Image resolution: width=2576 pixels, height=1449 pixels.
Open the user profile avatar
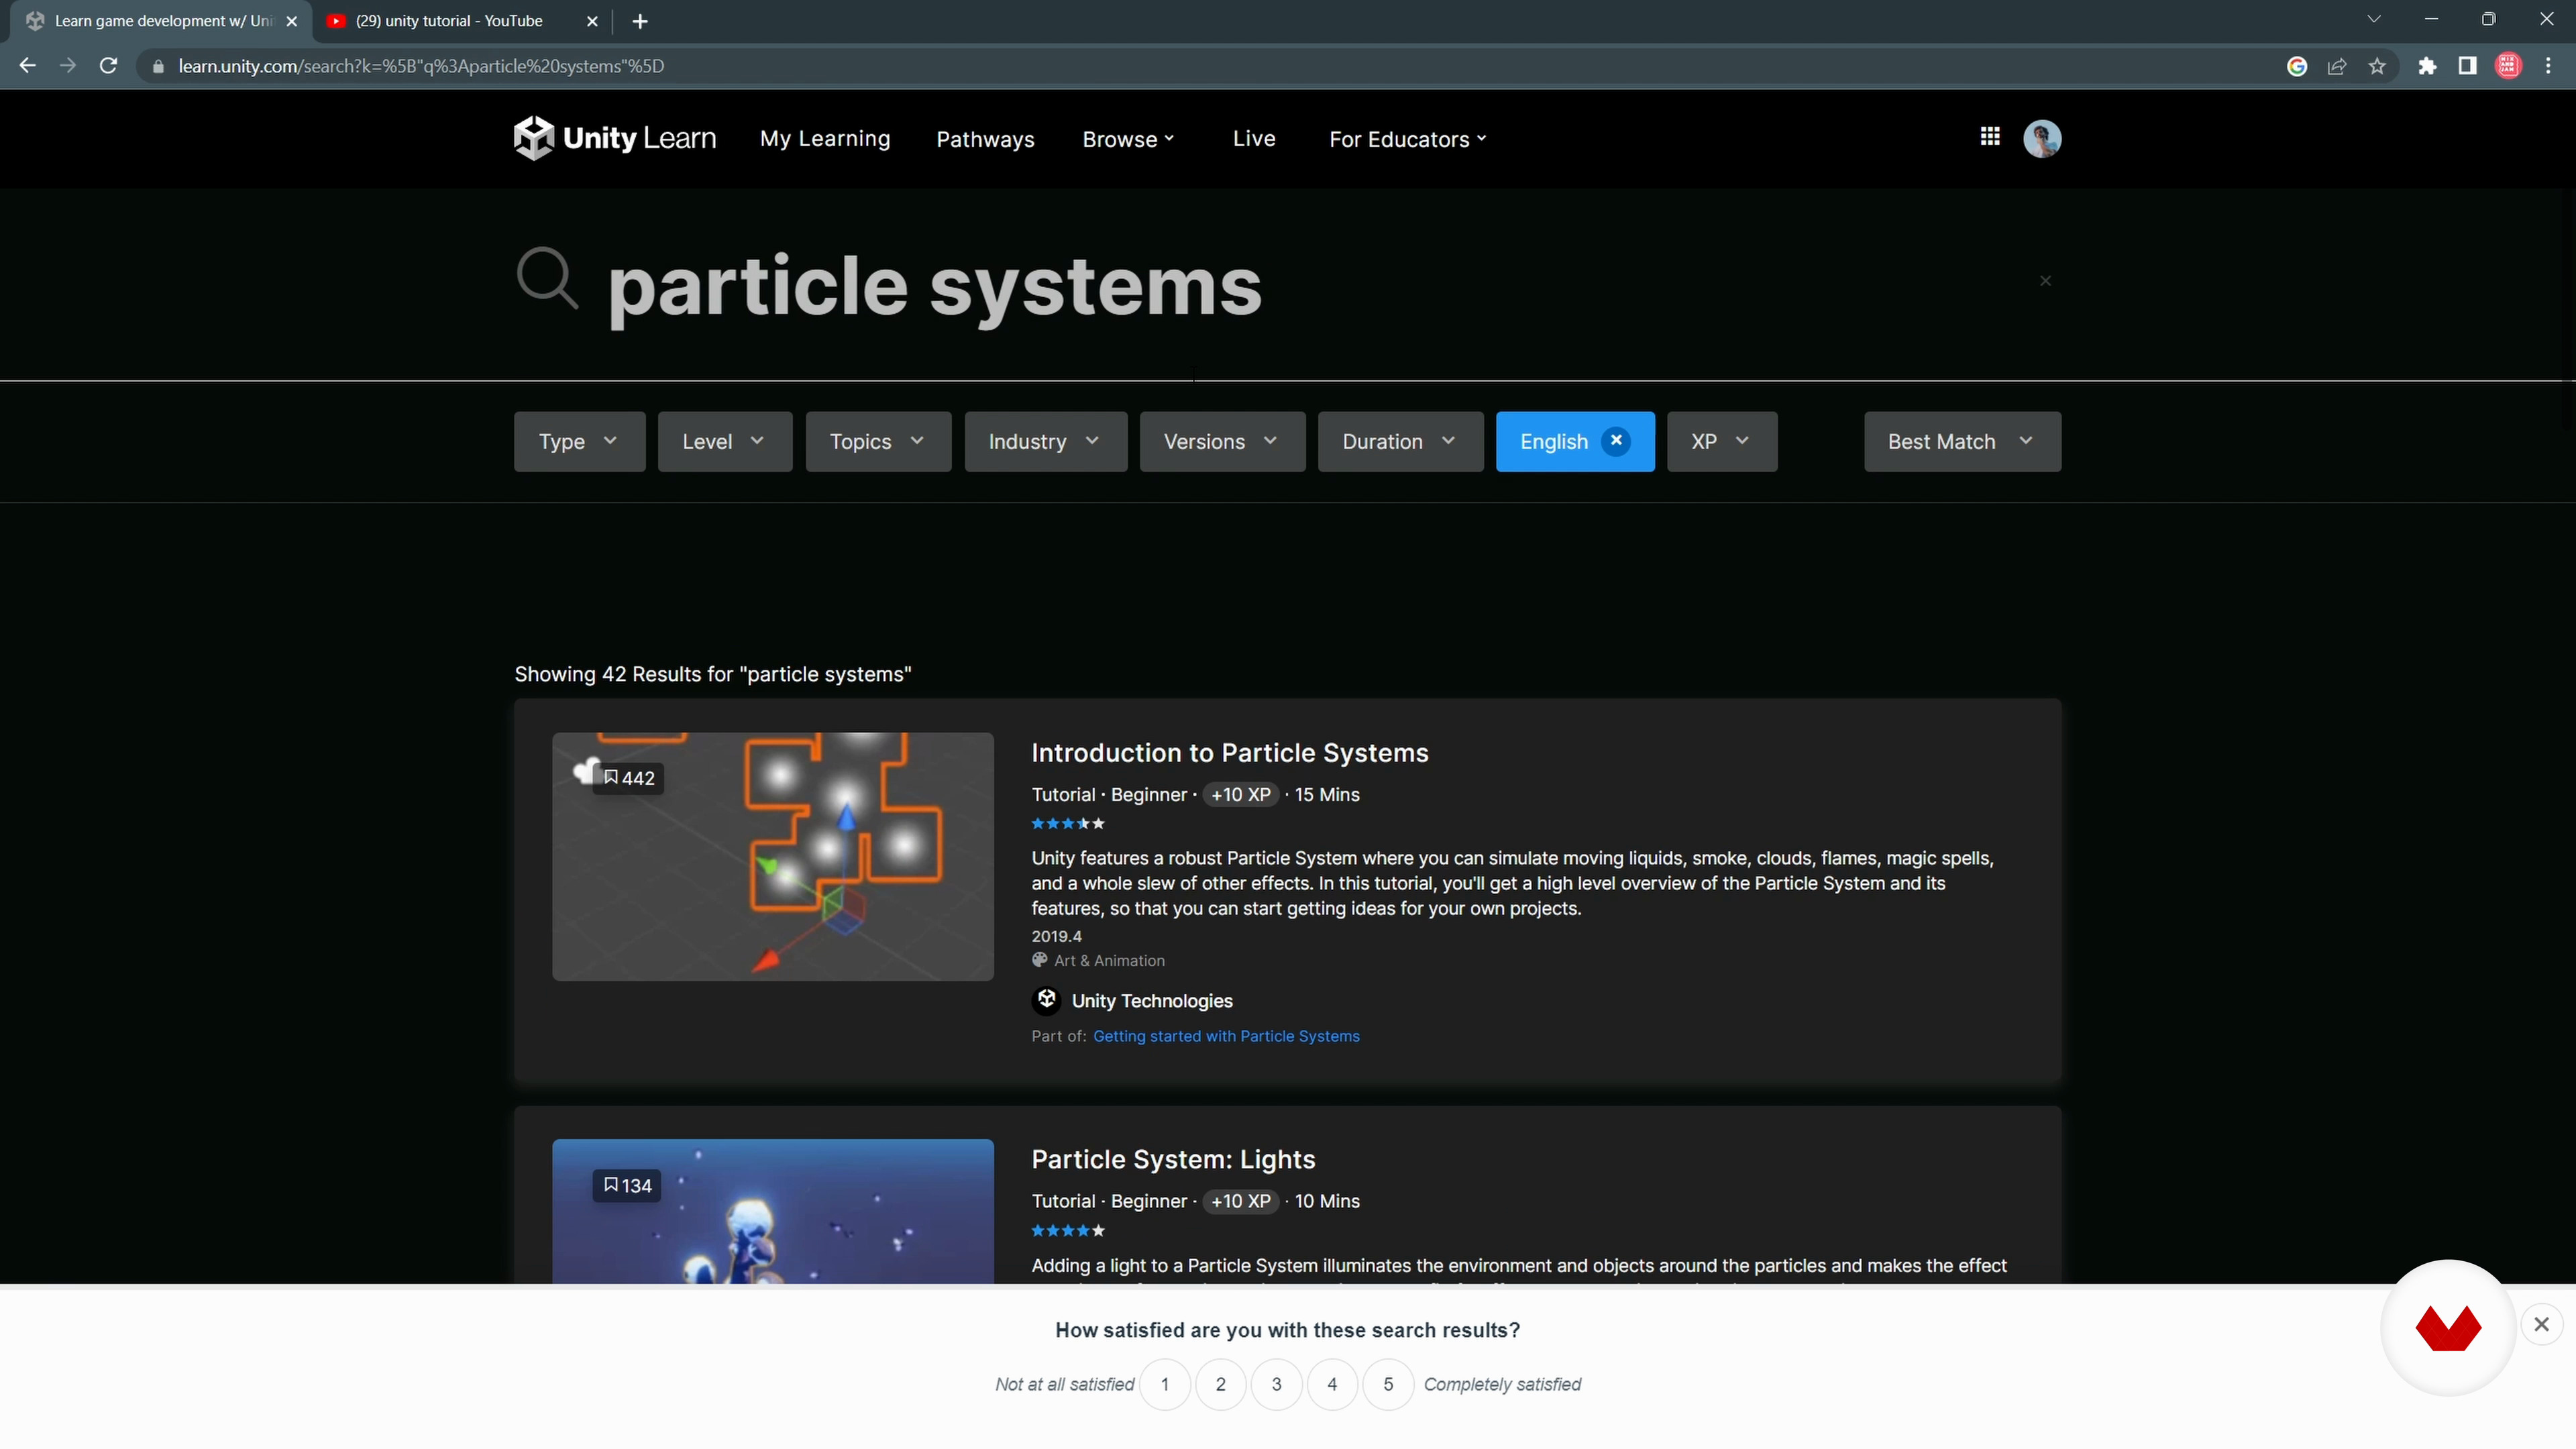pyautogui.click(x=2042, y=138)
